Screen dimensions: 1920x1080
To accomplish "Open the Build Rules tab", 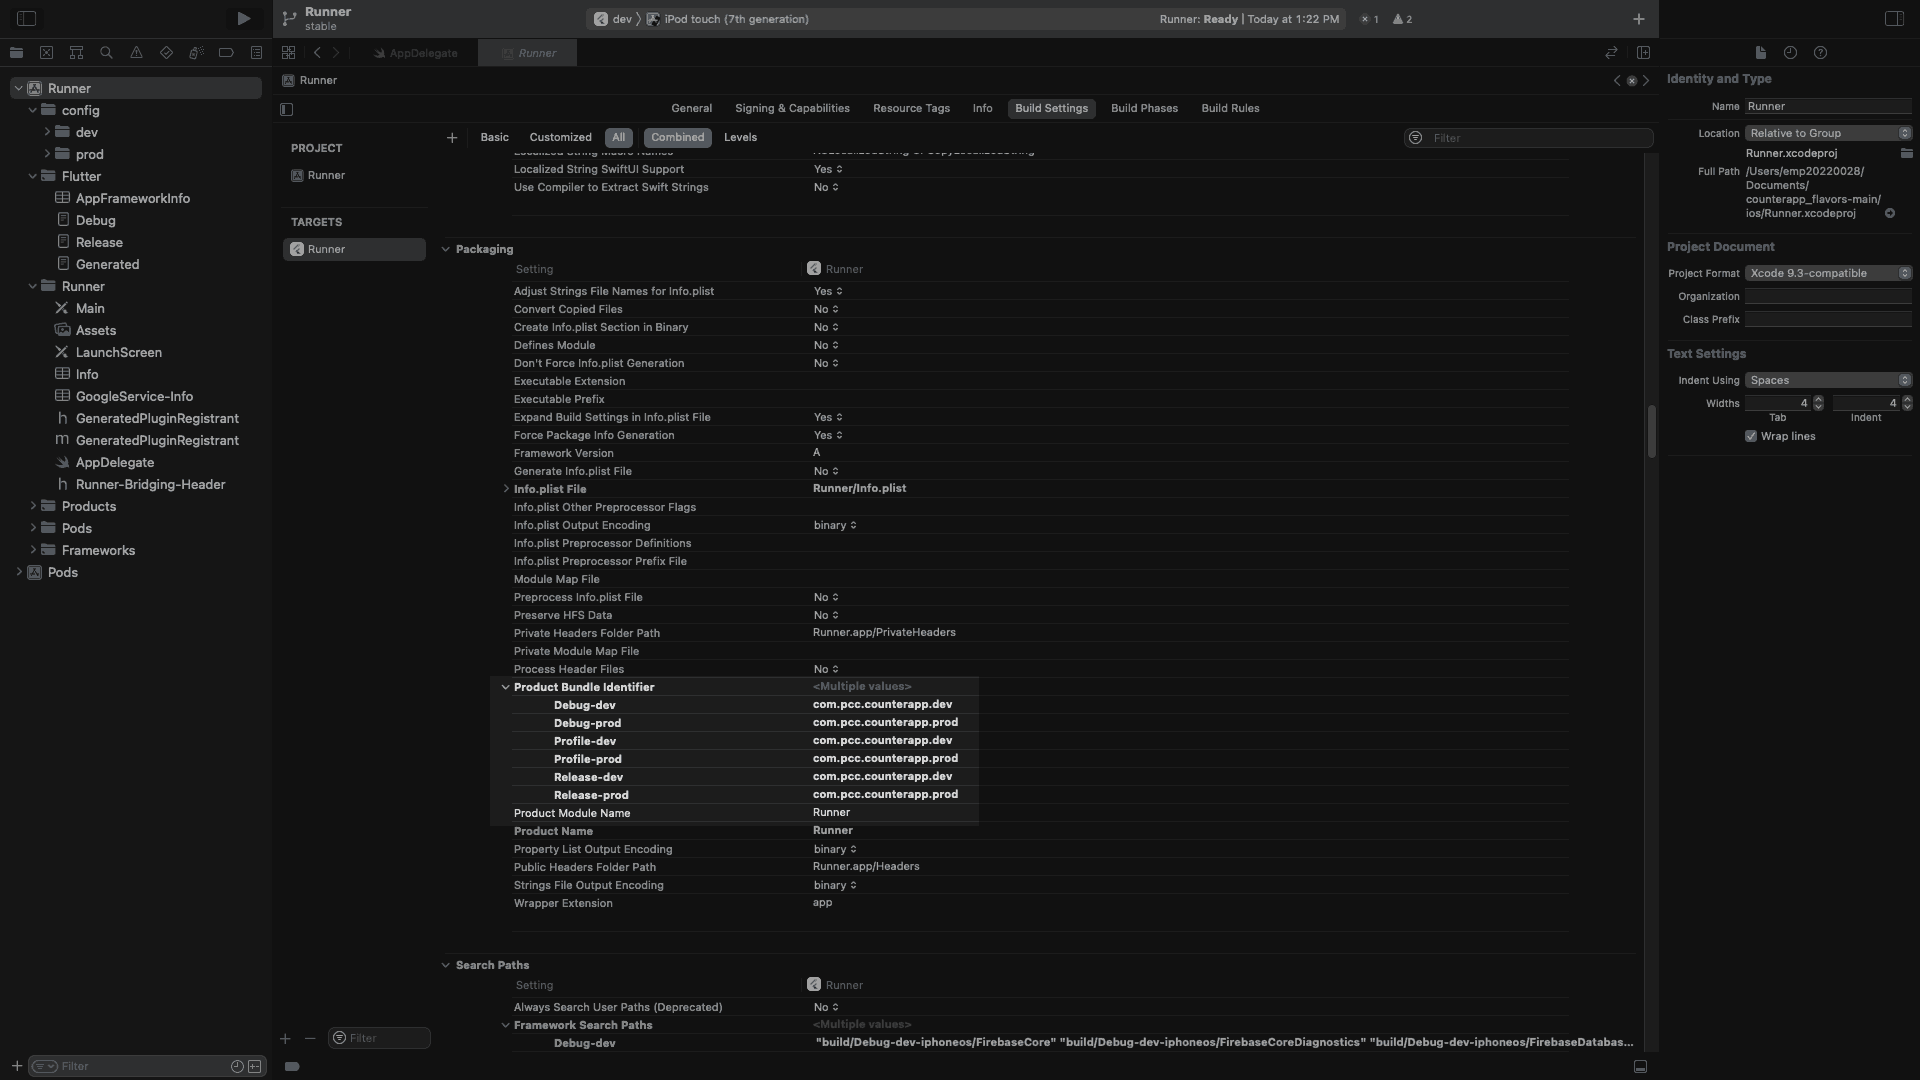I will click(1230, 108).
